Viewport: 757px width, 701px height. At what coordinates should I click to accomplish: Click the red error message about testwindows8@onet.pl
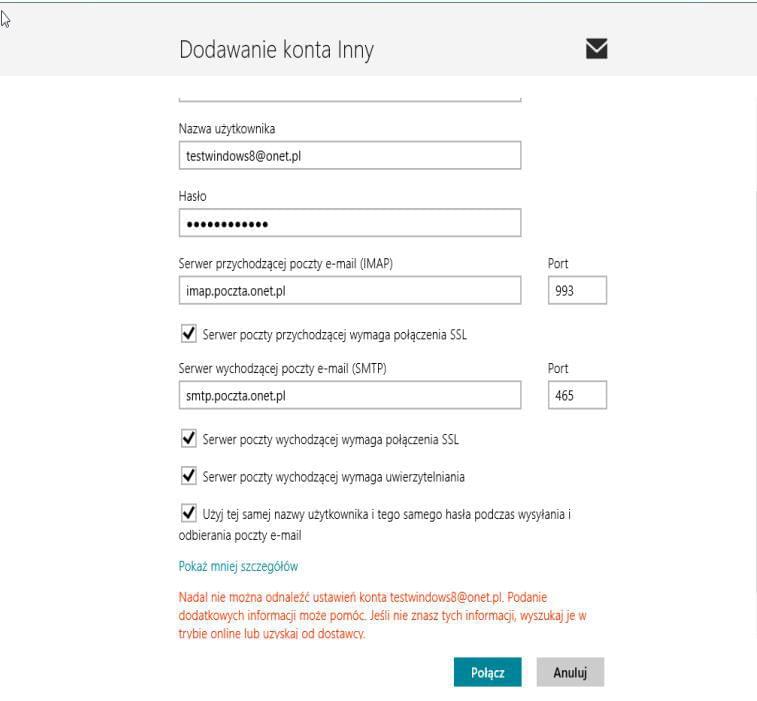click(382, 616)
